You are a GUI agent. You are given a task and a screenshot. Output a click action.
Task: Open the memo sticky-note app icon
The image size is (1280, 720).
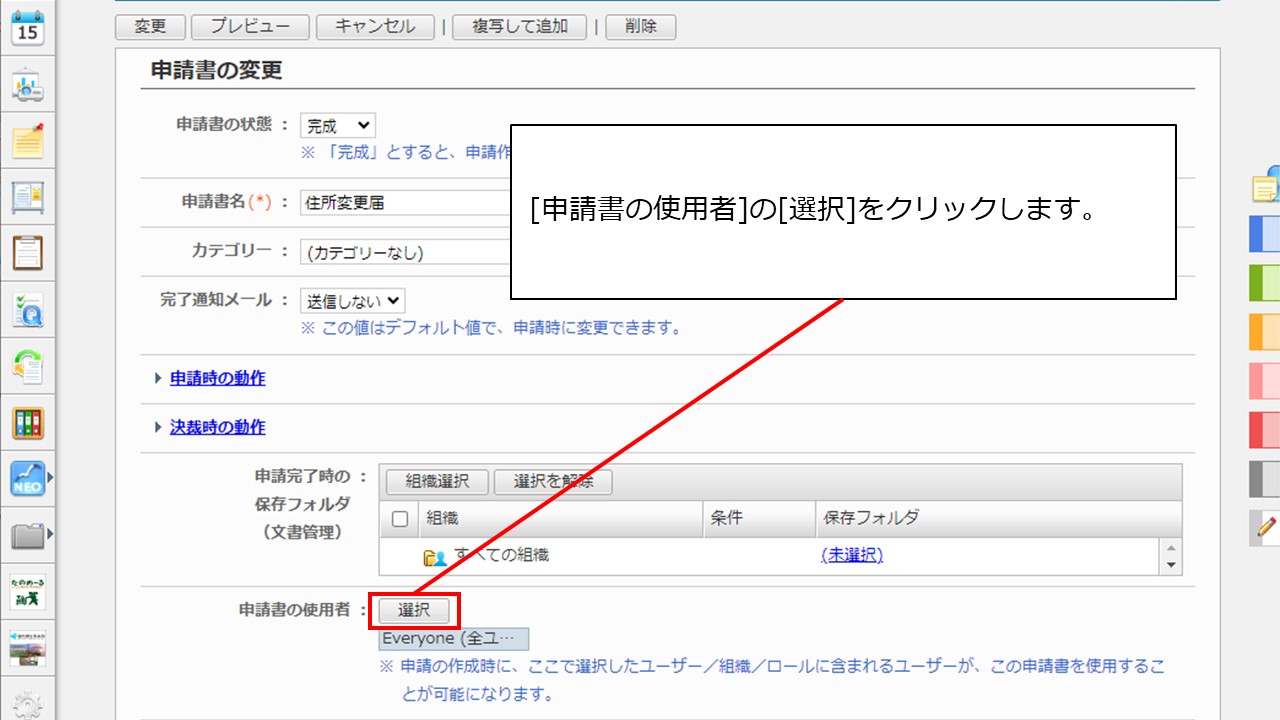pyautogui.click(x=27, y=141)
